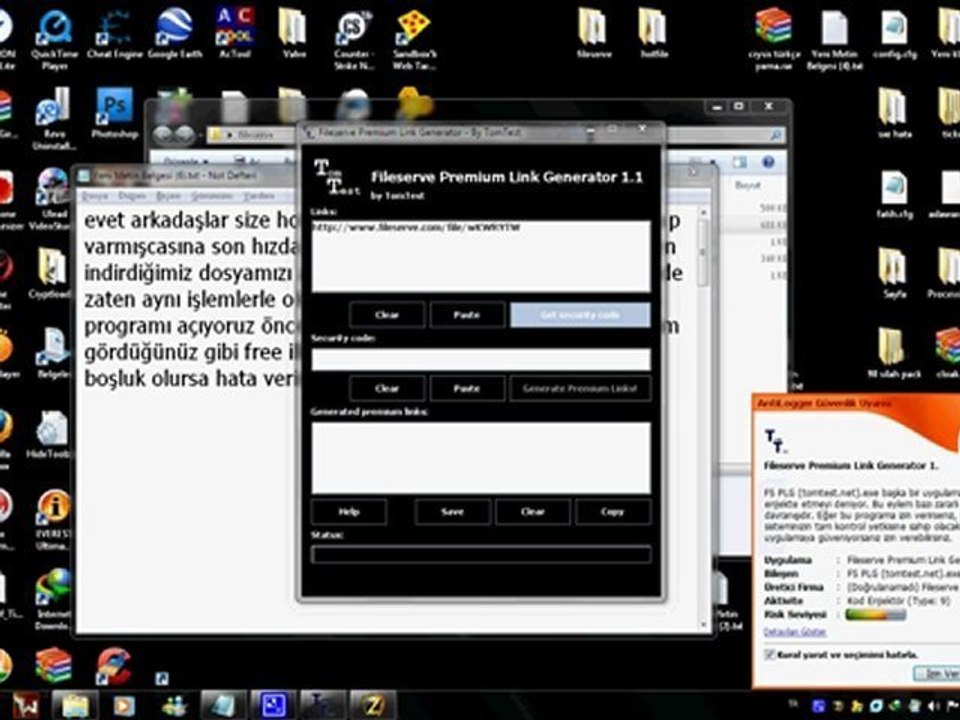This screenshot has width=960, height=720.
Task: Open QuickTime Player desktop icon
Action: tap(54, 39)
